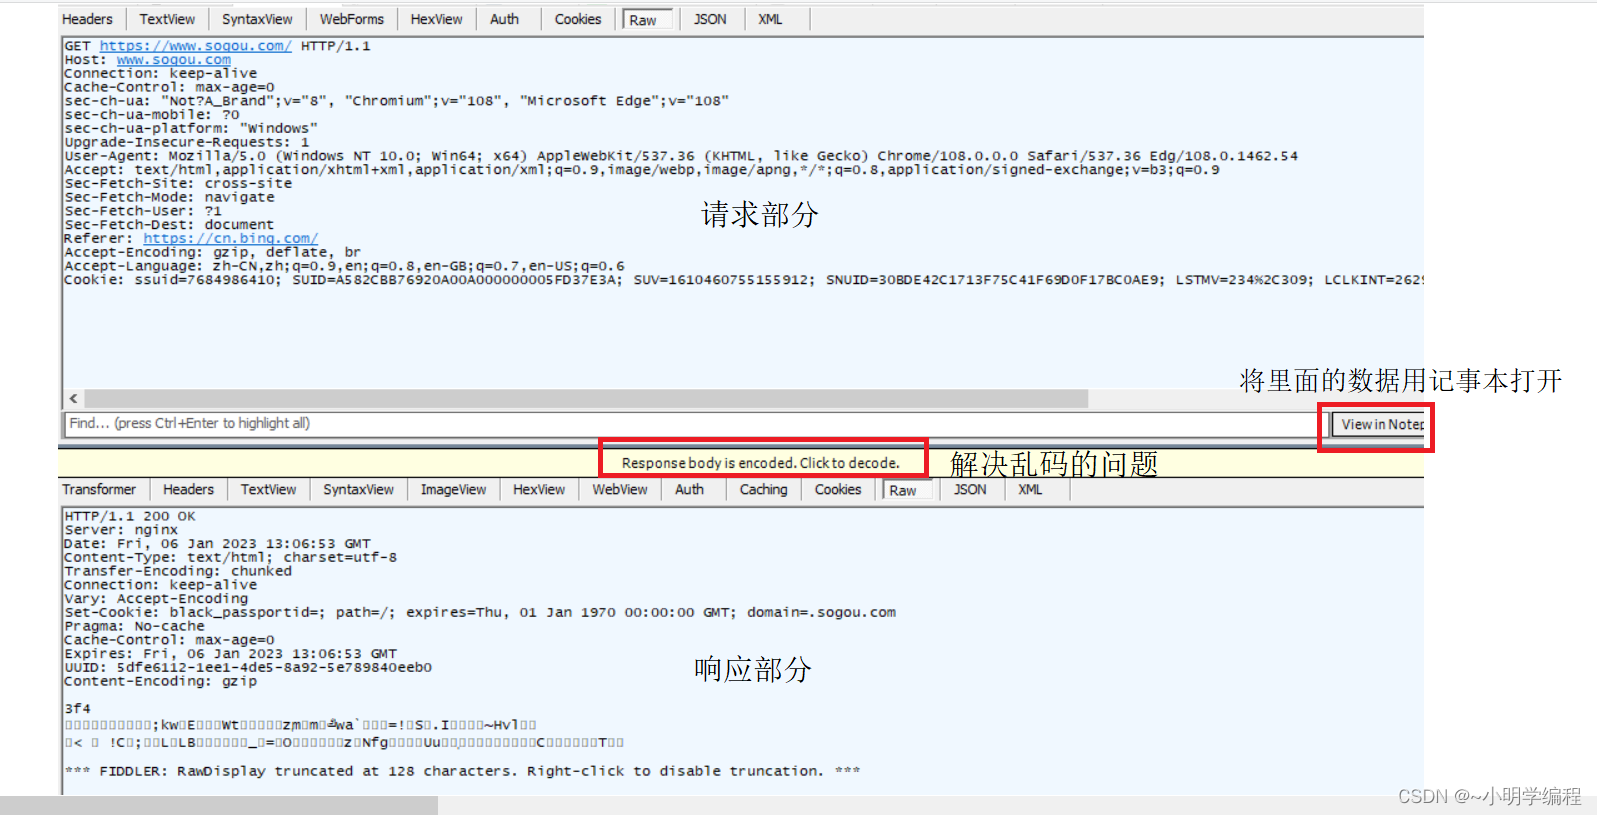Open the Caching tab
The image size is (1597, 815).
pyautogui.click(x=763, y=490)
